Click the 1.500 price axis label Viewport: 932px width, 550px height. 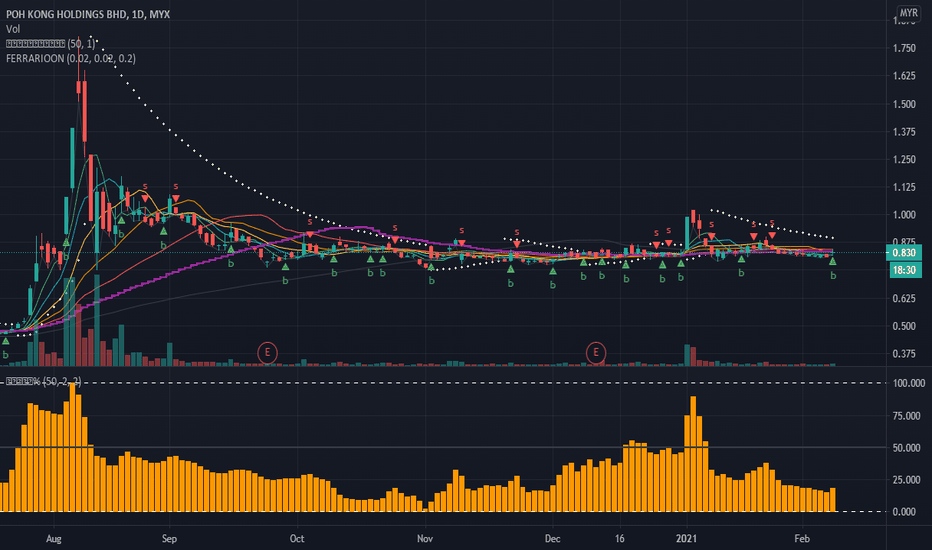[x=904, y=104]
